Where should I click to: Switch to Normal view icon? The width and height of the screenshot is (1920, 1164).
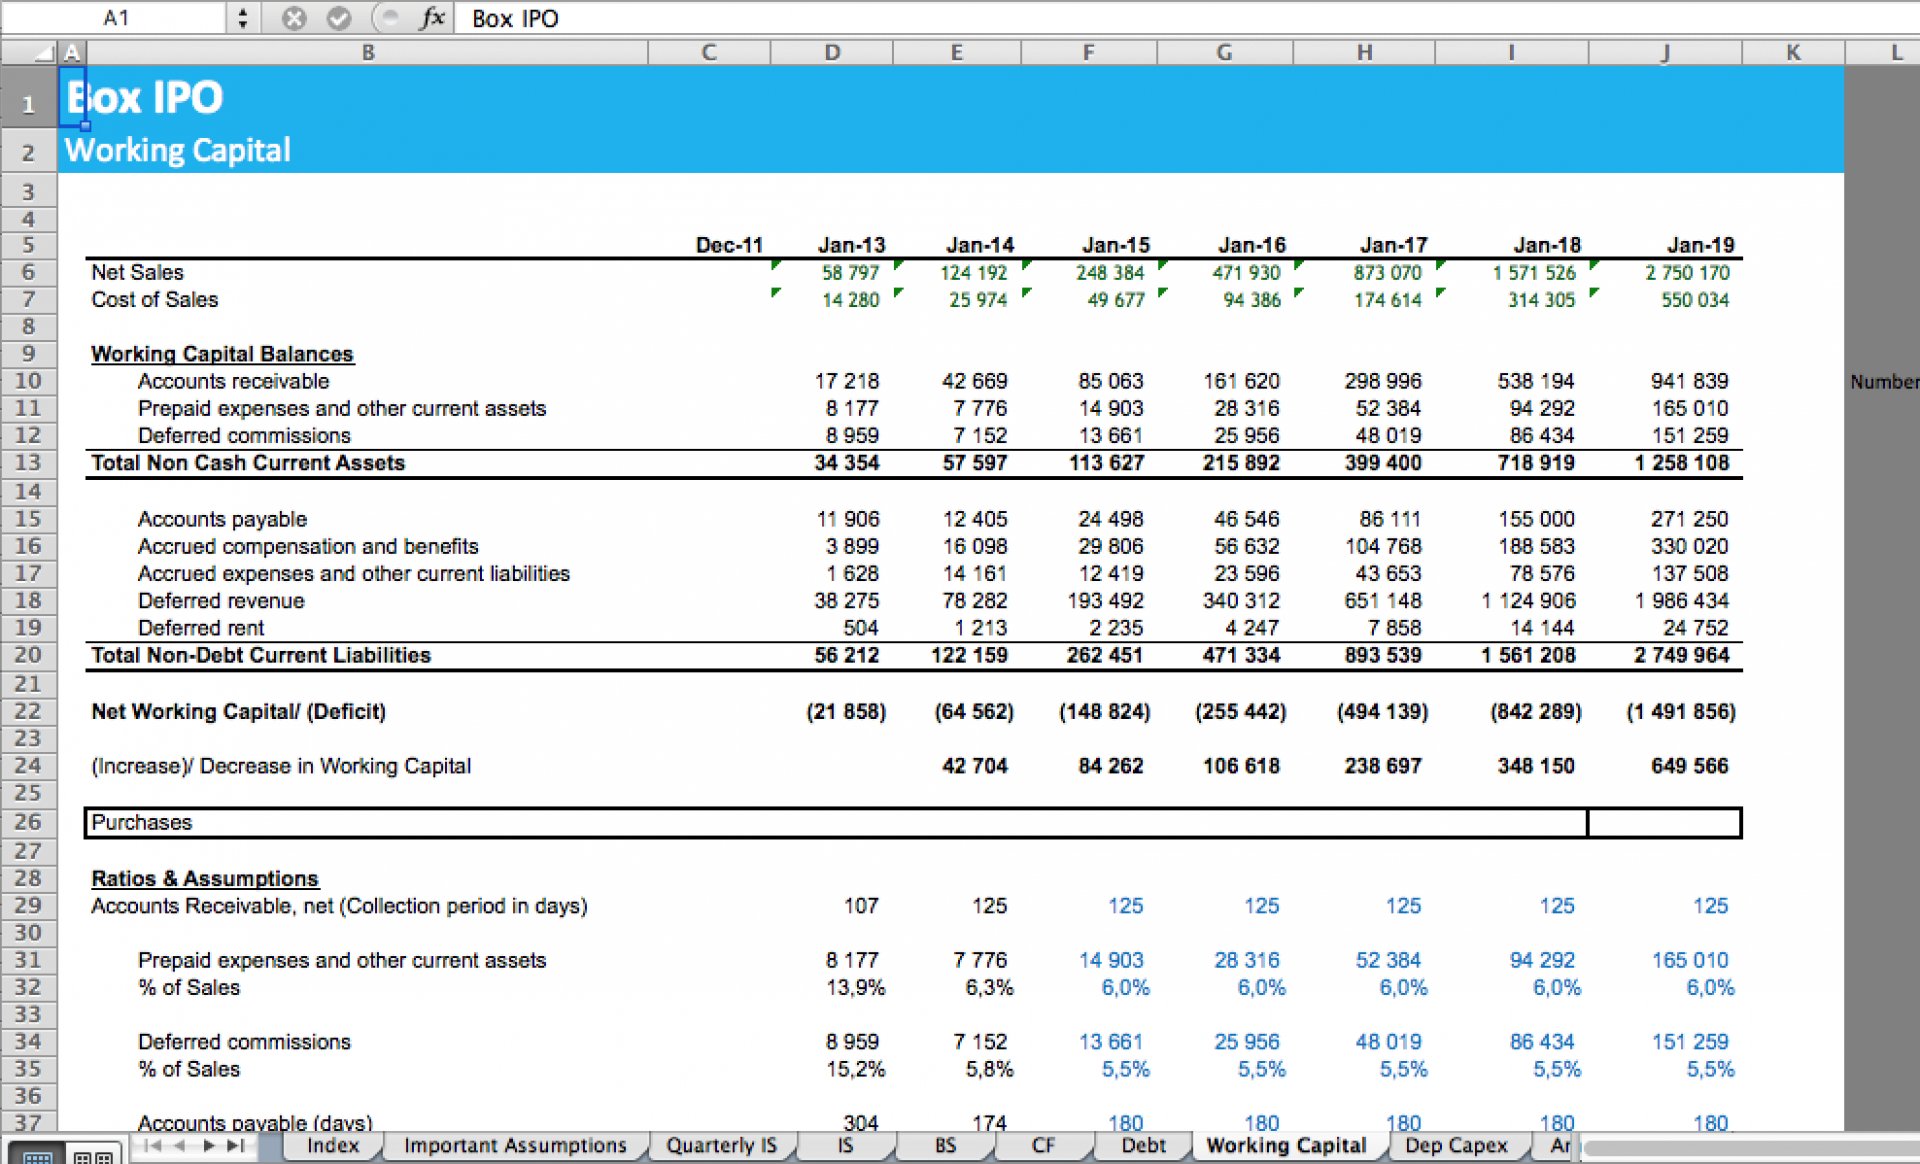pyautogui.click(x=37, y=1156)
